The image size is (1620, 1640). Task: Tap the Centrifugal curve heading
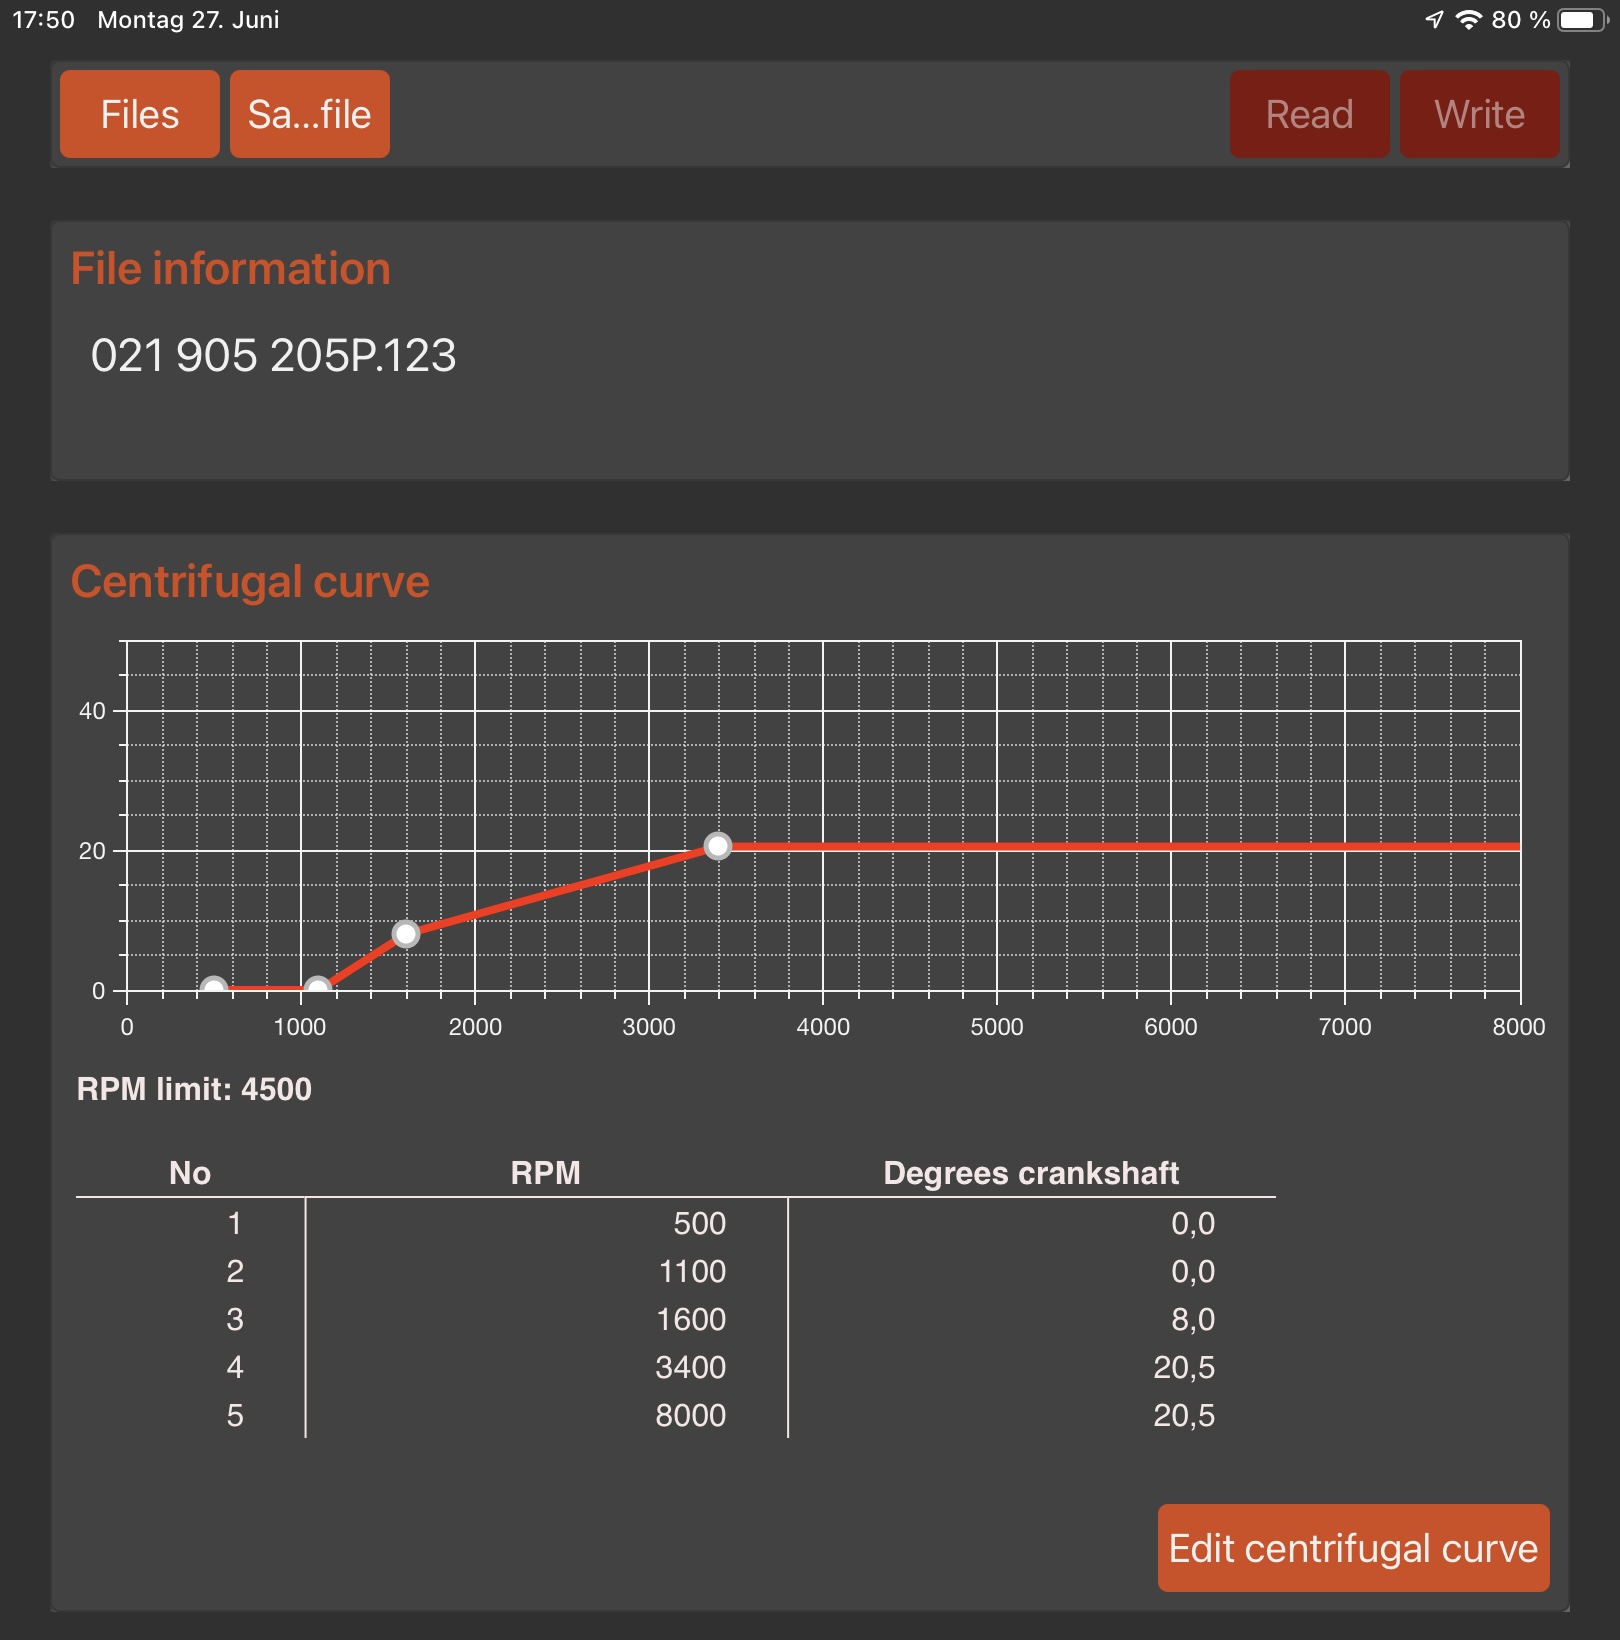click(x=250, y=581)
